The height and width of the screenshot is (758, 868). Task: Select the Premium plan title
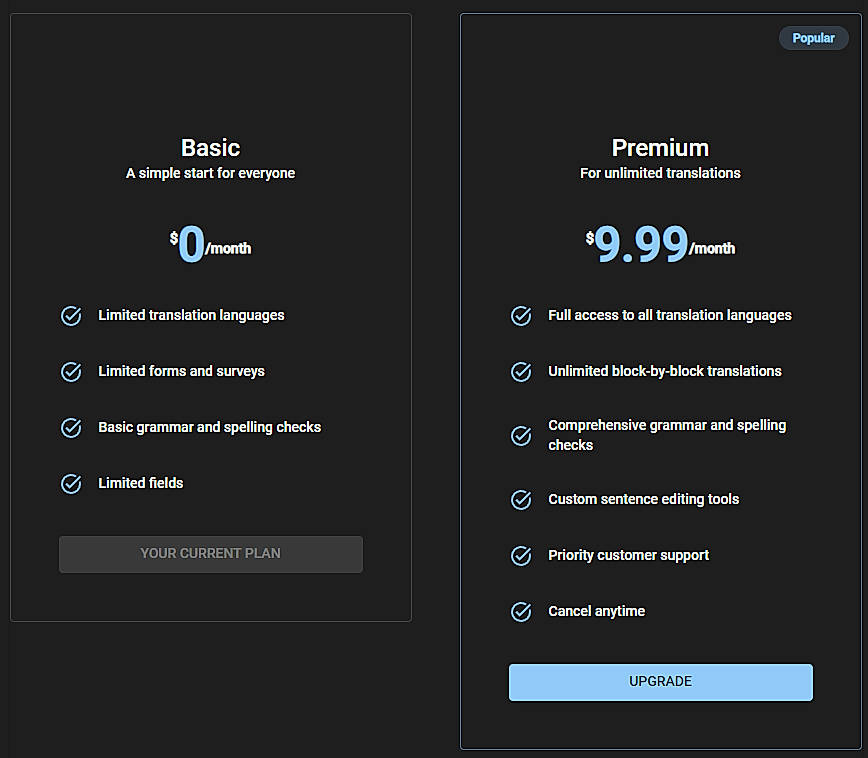pyautogui.click(x=660, y=148)
